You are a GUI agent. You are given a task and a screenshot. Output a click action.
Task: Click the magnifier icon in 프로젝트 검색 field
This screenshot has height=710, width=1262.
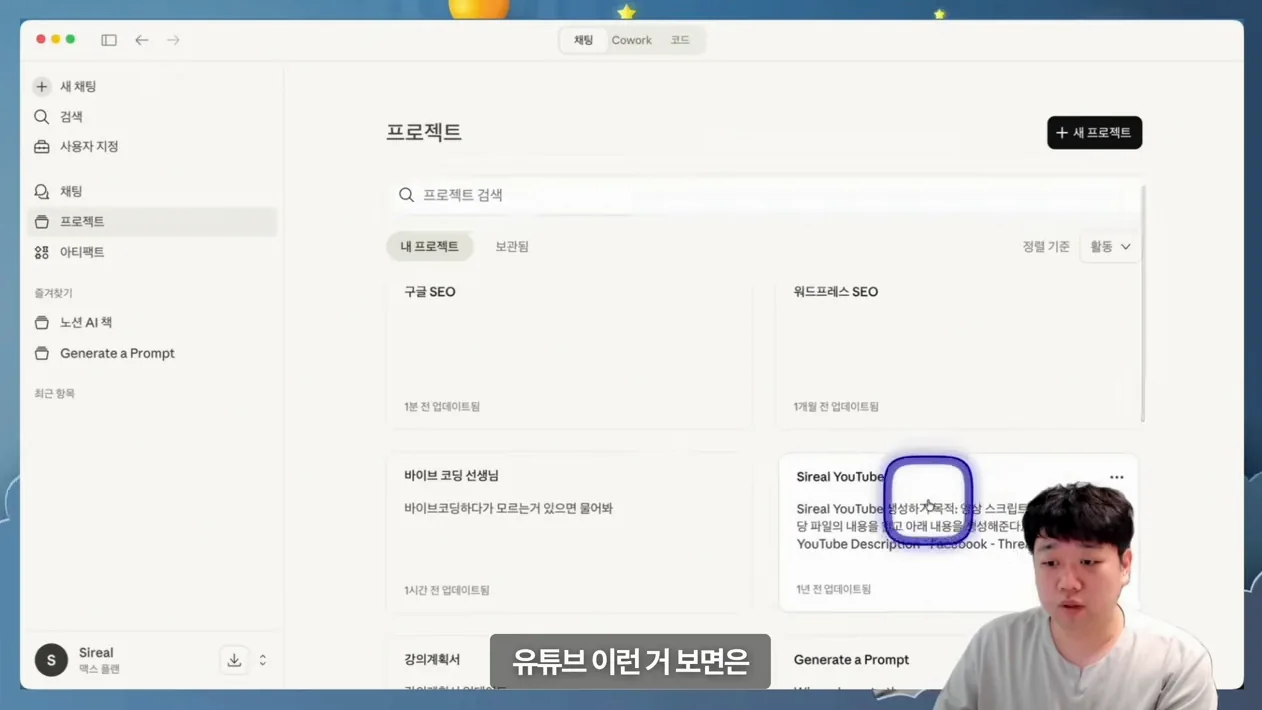click(406, 195)
